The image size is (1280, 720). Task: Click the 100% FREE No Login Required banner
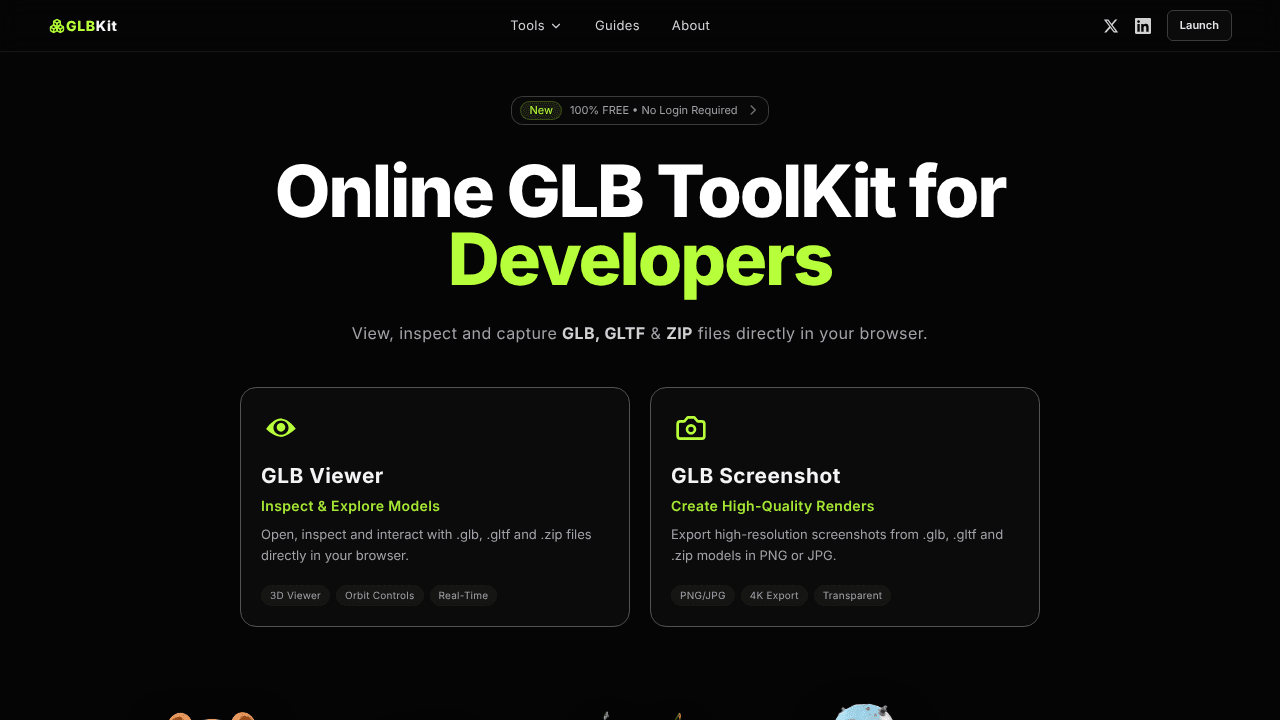640,110
